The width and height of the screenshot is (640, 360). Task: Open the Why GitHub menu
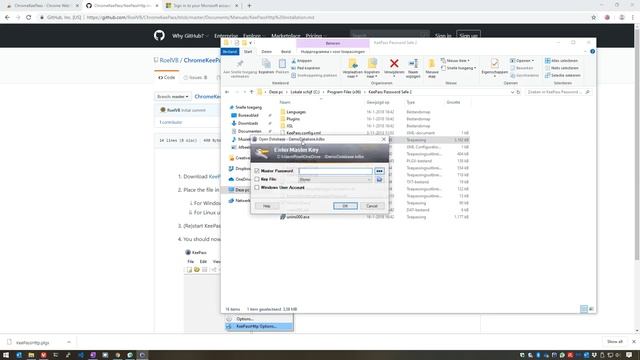pos(190,36)
